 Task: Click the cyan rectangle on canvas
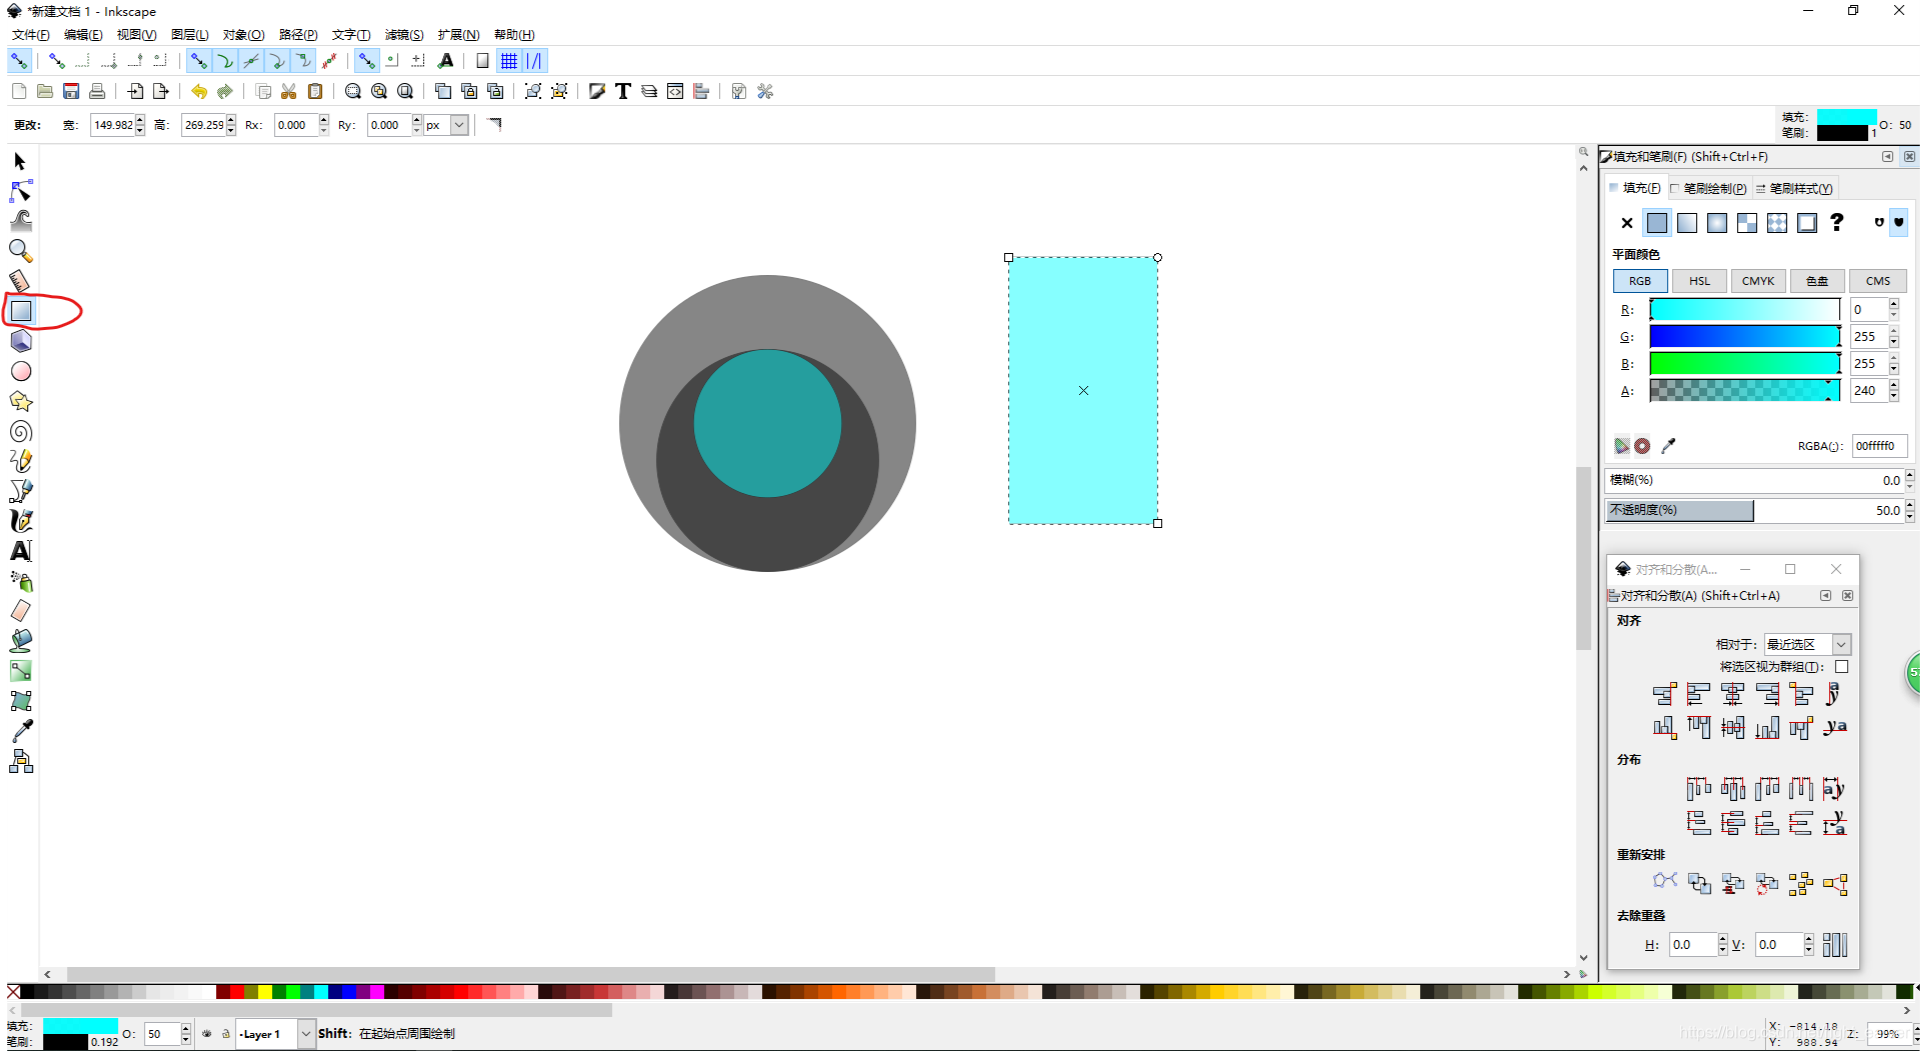[1083, 391]
